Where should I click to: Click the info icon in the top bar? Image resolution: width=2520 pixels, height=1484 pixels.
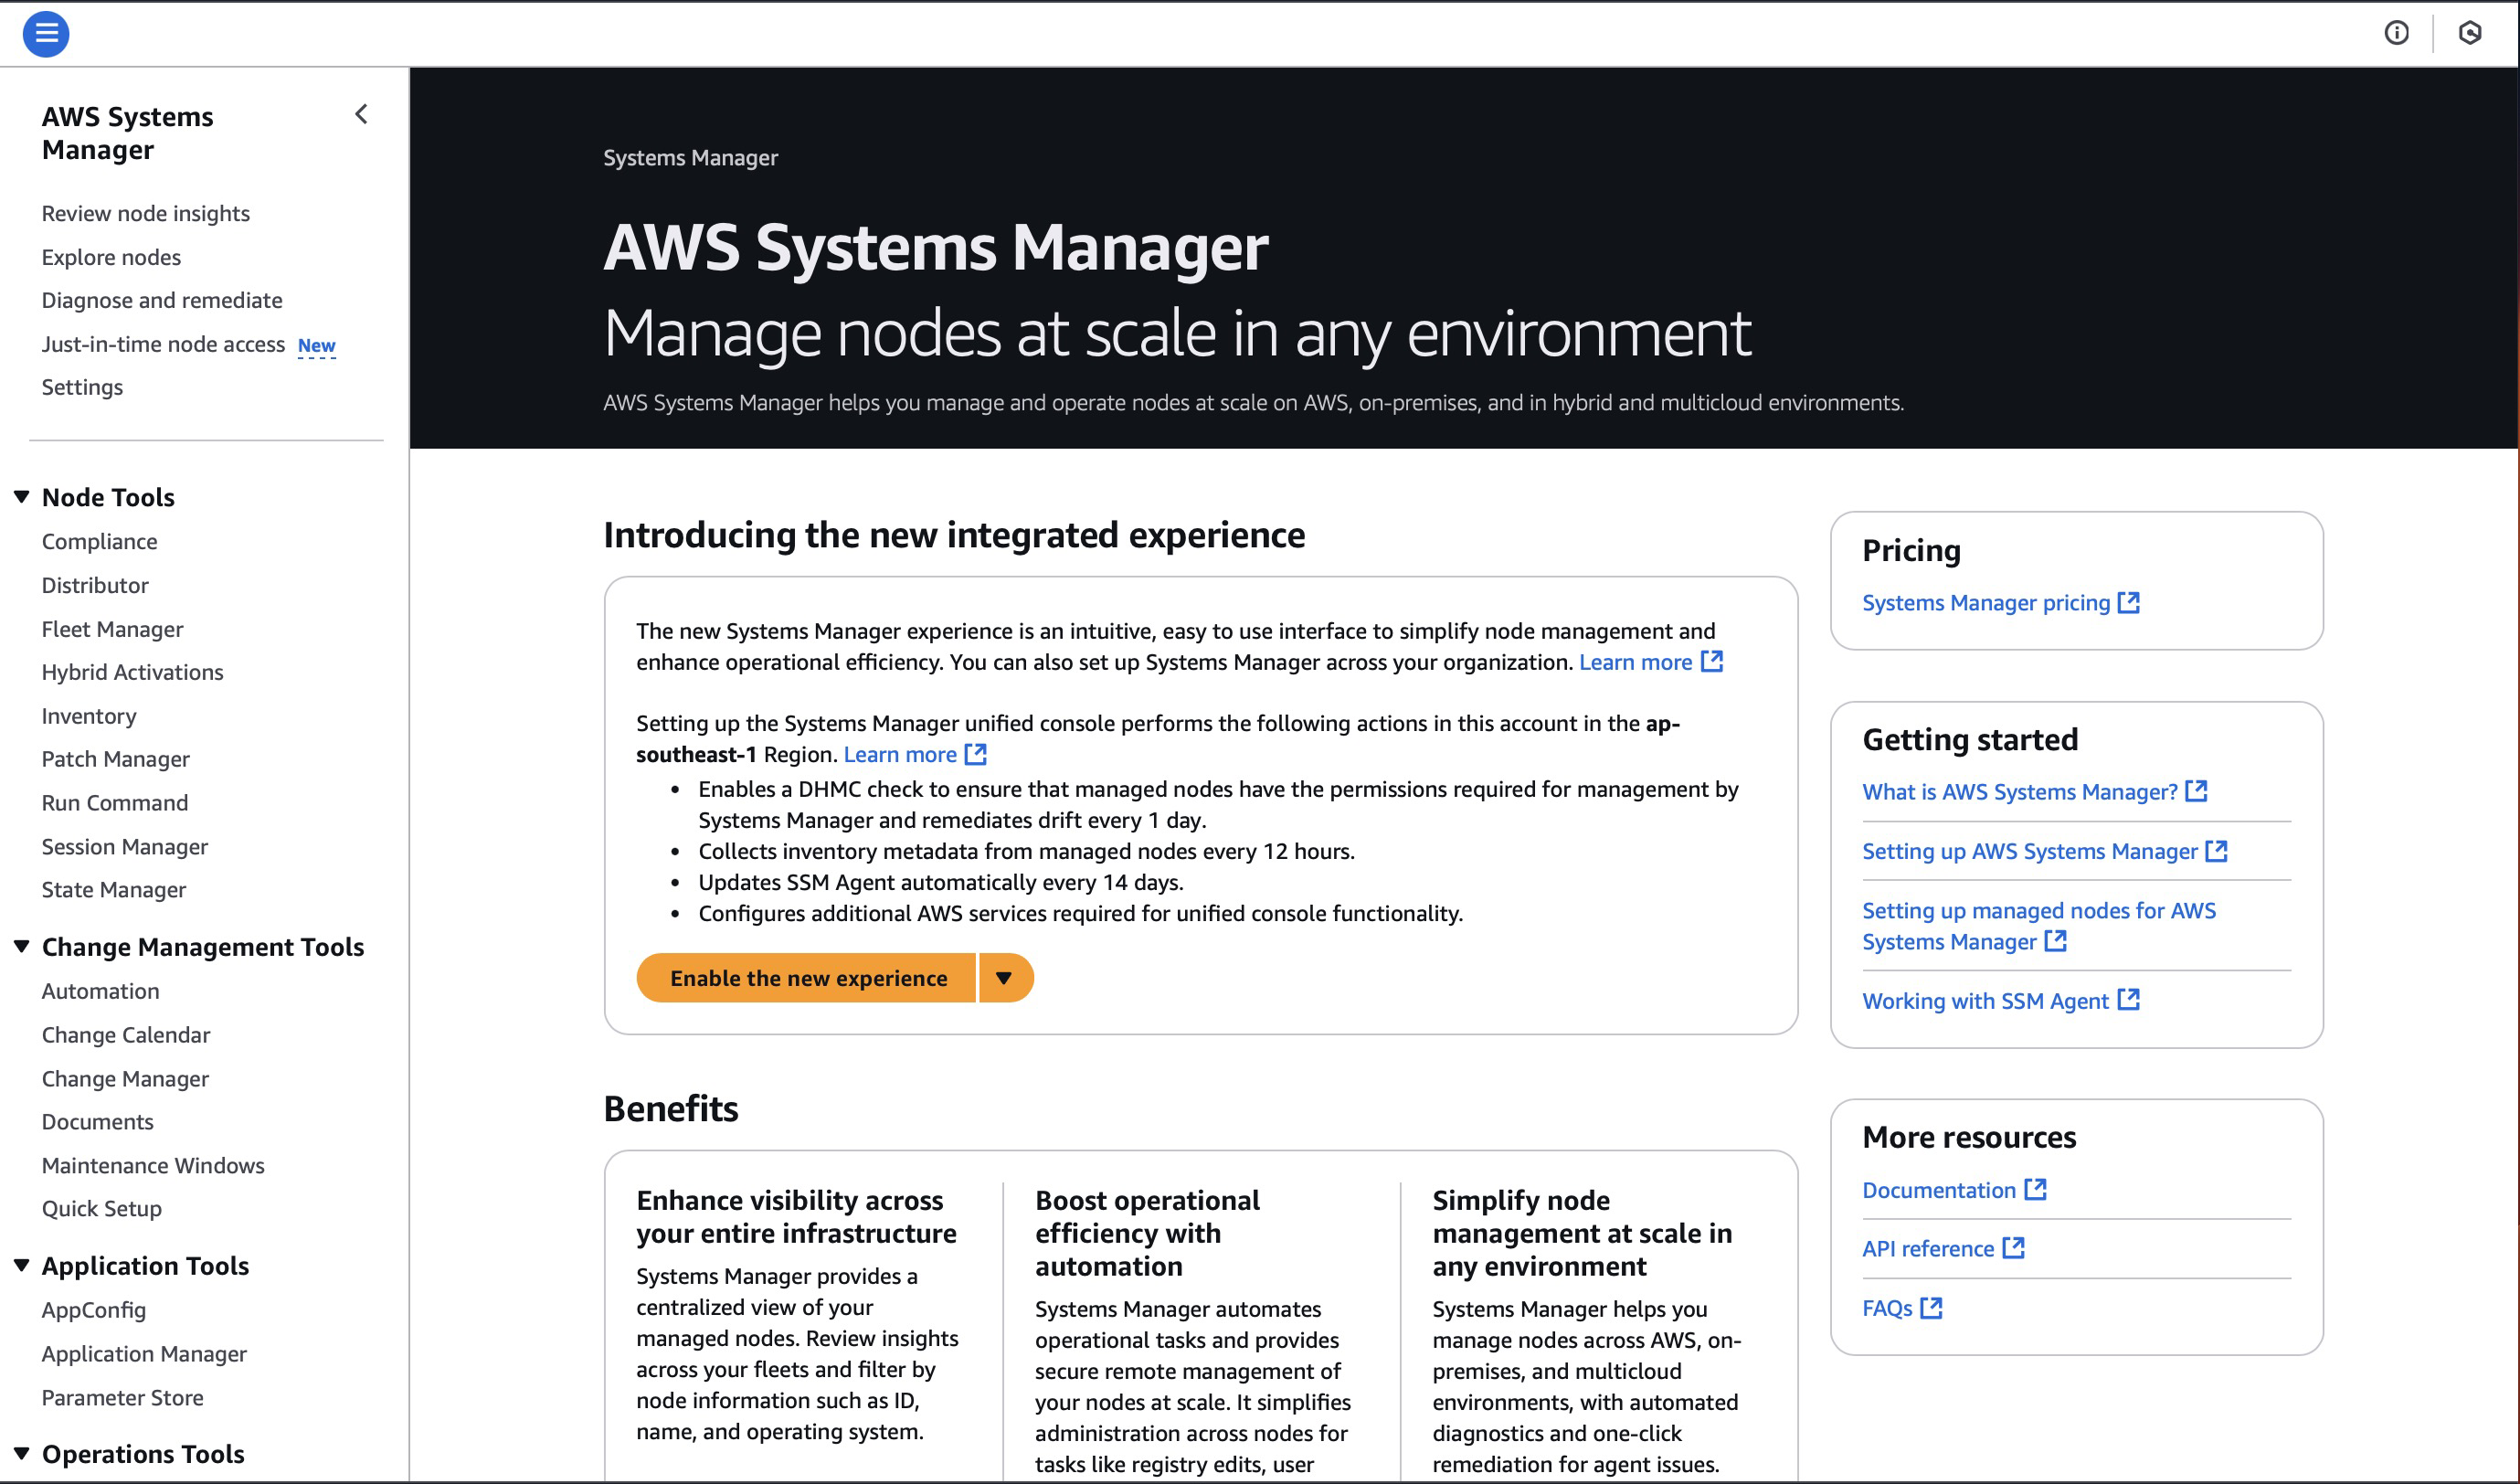2397,33
